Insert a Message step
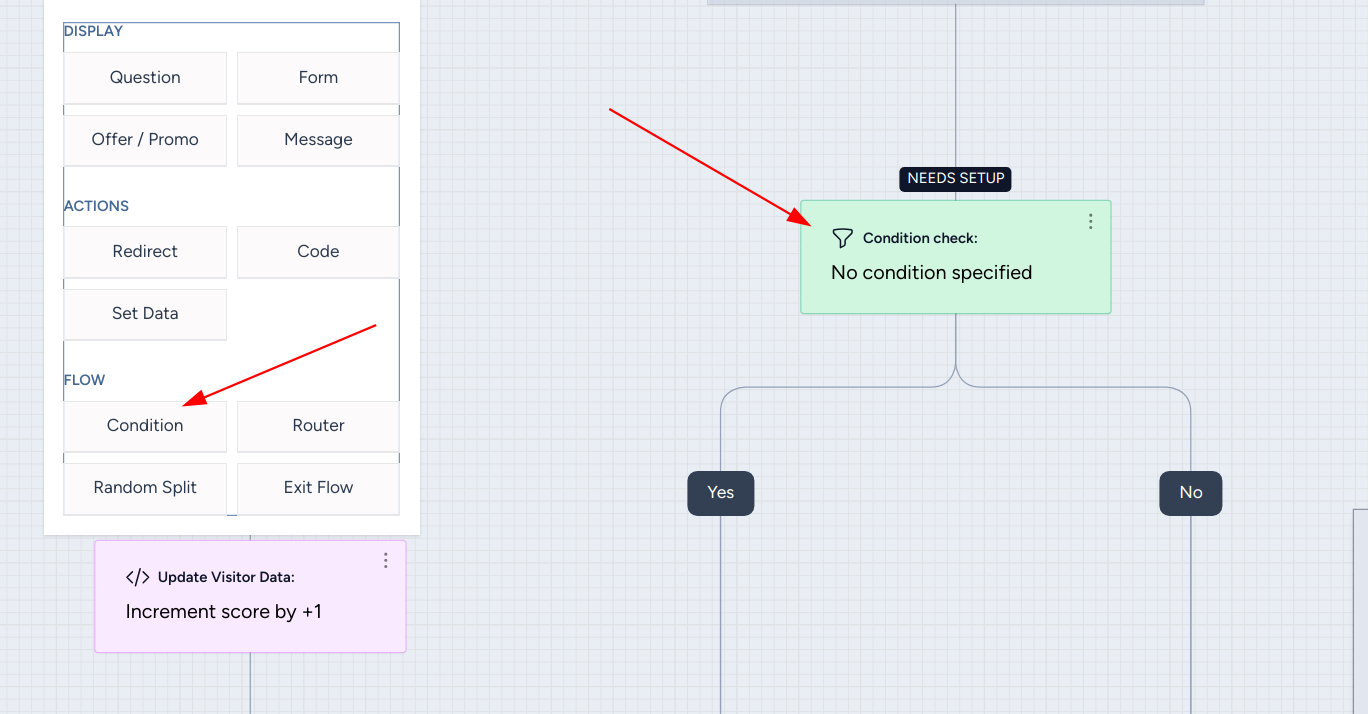 click(x=318, y=140)
